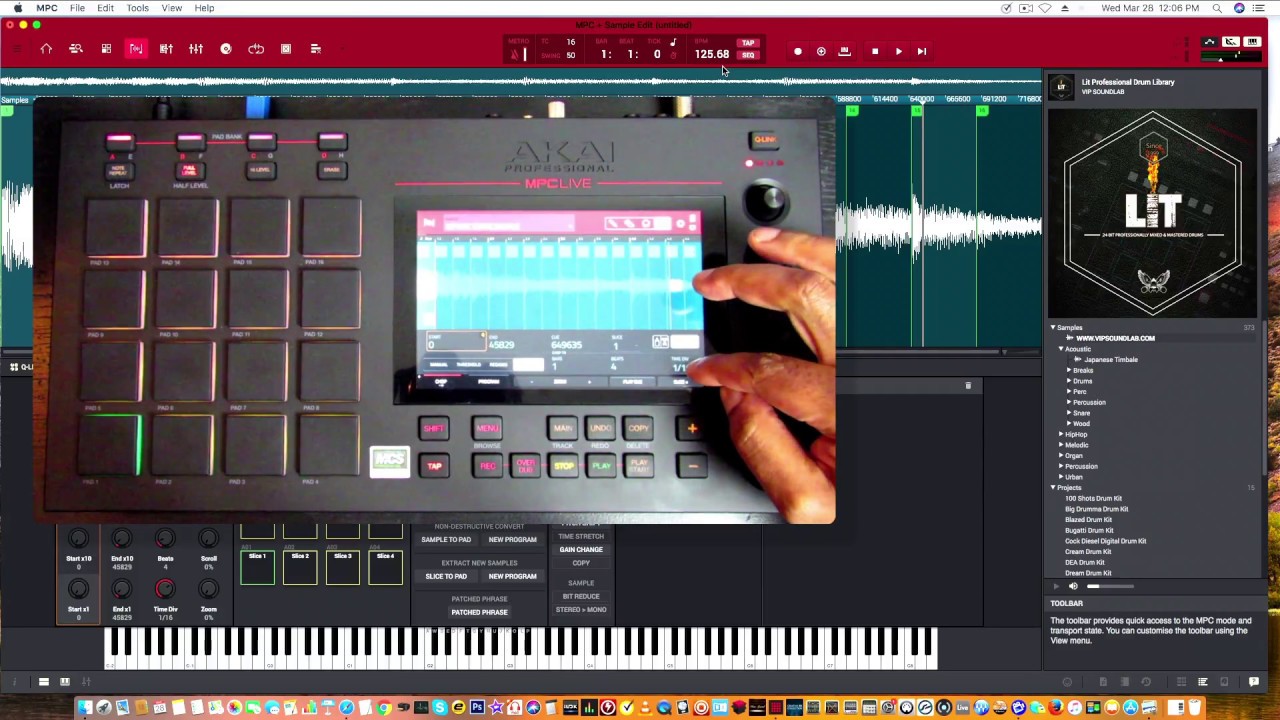Image resolution: width=1280 pixels, height=720 pixels.
Task: Click the TAP tempo button
Action: point(748,44)
